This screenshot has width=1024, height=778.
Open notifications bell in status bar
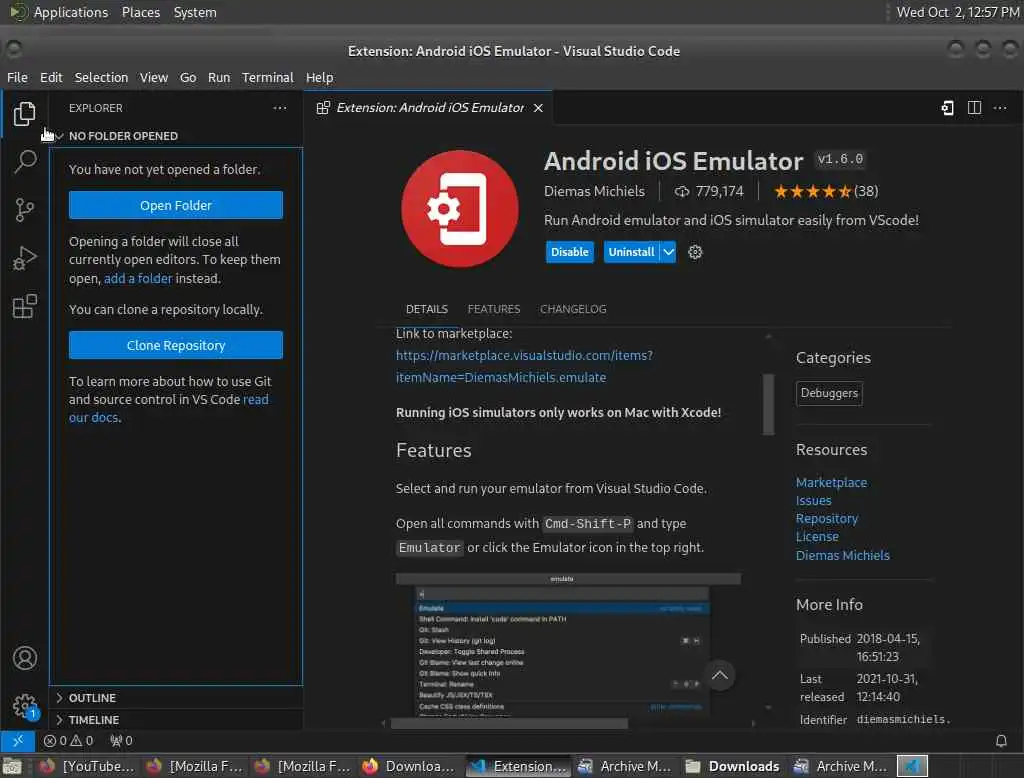point(1000,741)
